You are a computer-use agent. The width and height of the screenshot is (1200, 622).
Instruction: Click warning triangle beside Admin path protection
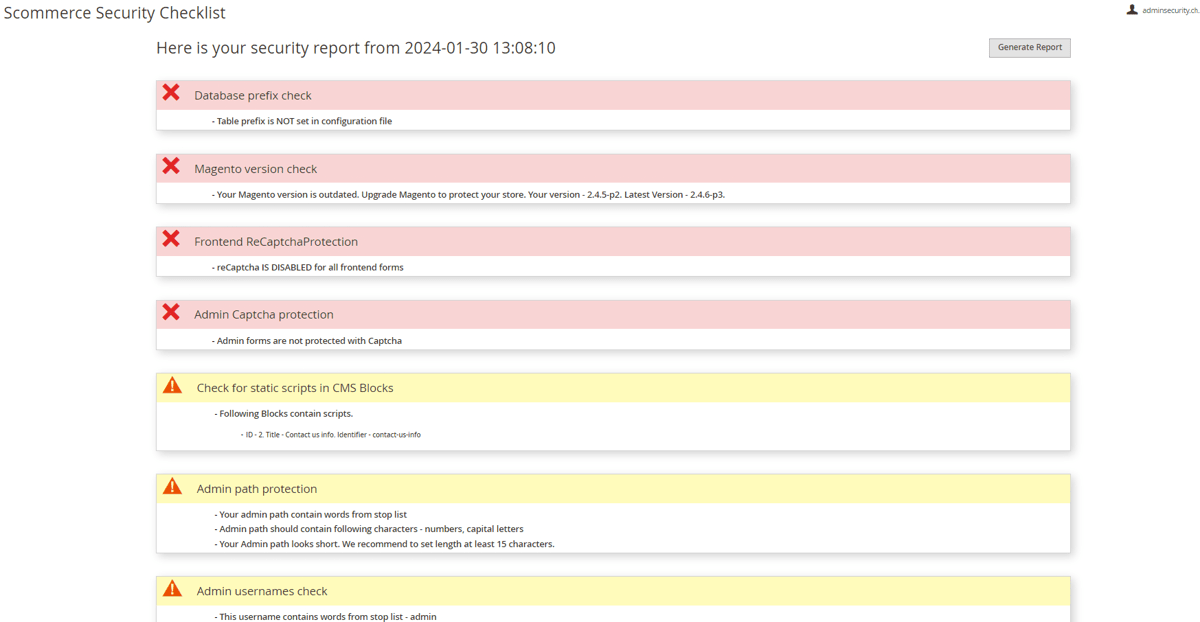point(173,487)
